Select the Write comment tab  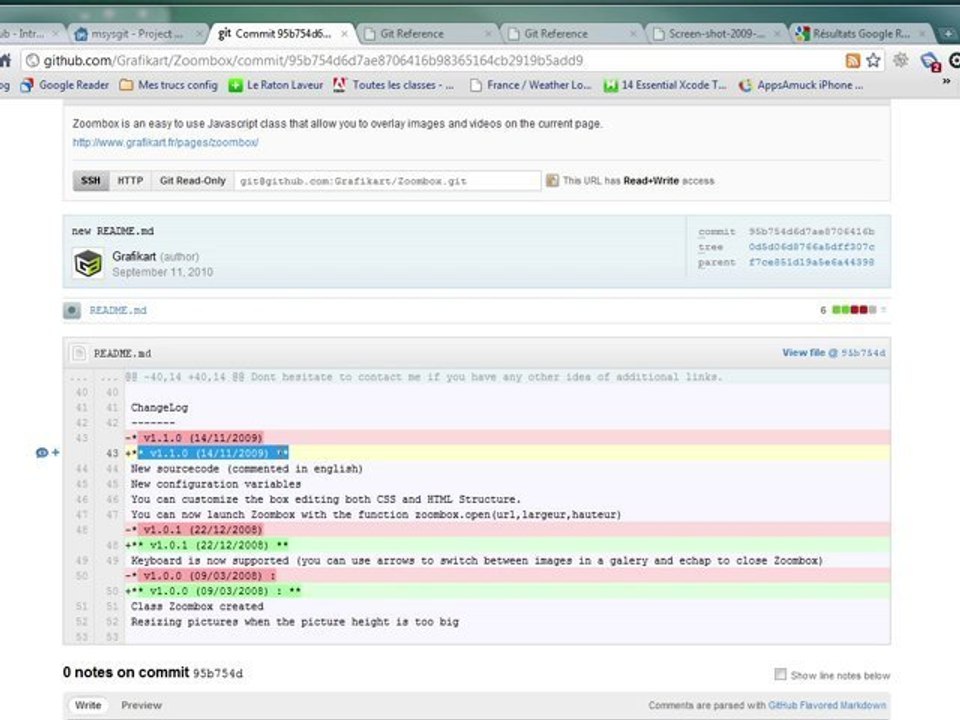(88, 705)
